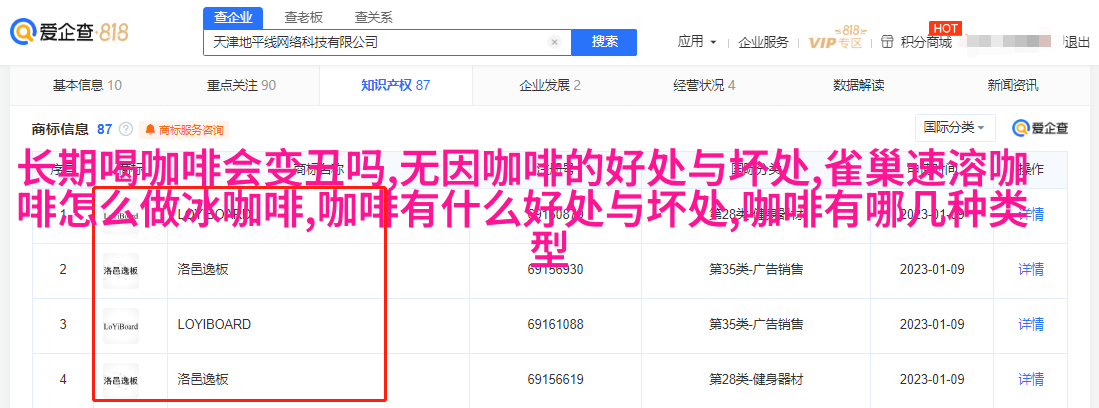The image size is (1099, 408).
Task: Click registration number 69161088
Action: [x=556, y=325]
